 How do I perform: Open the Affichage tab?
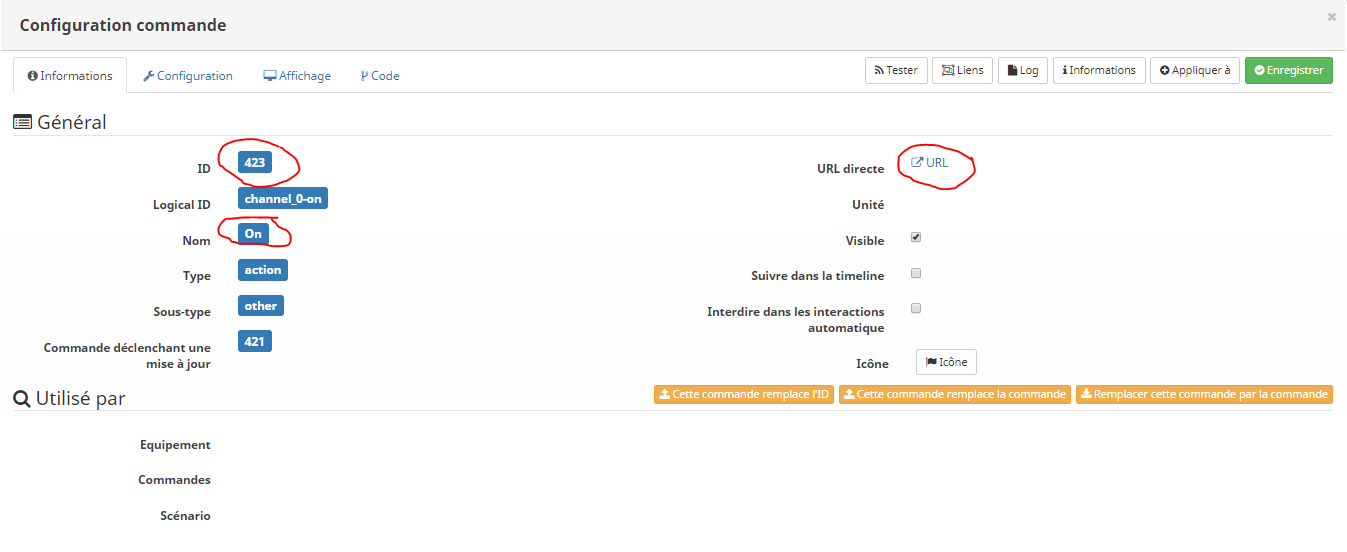297,76
